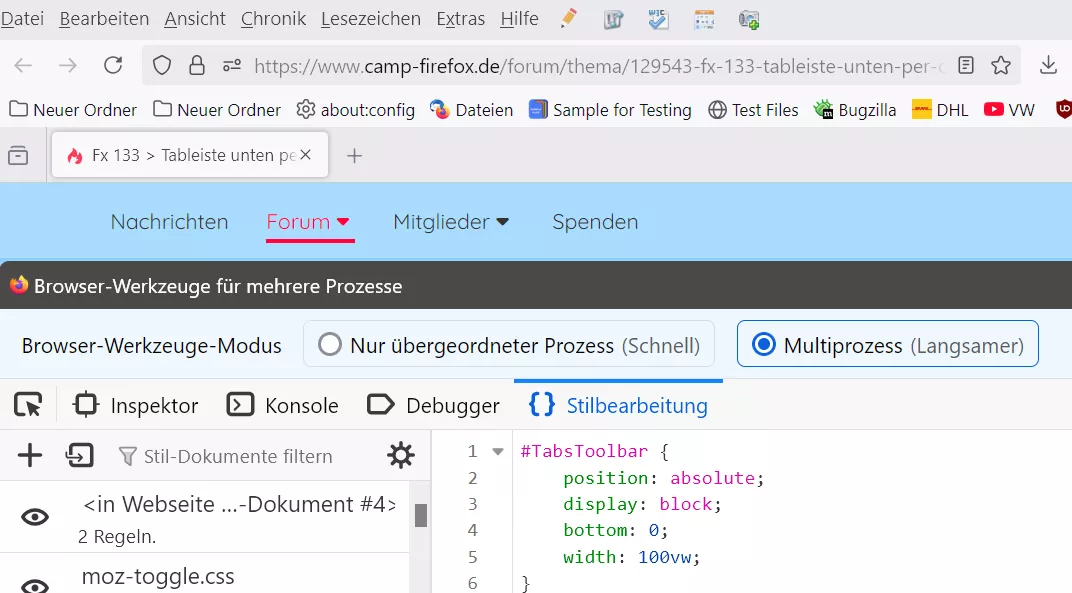This screenshot has height=593, width=1072.
Task: Click the 'width: 100vw;' code line
Action: click(x=631, y=557)
